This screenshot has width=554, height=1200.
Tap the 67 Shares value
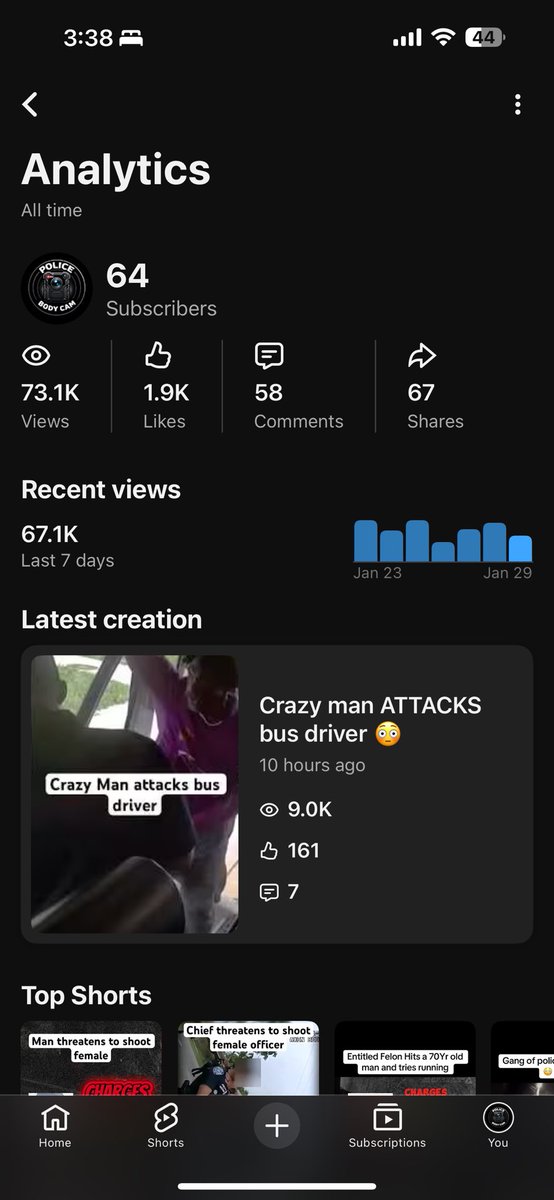[x=421, y=393]
